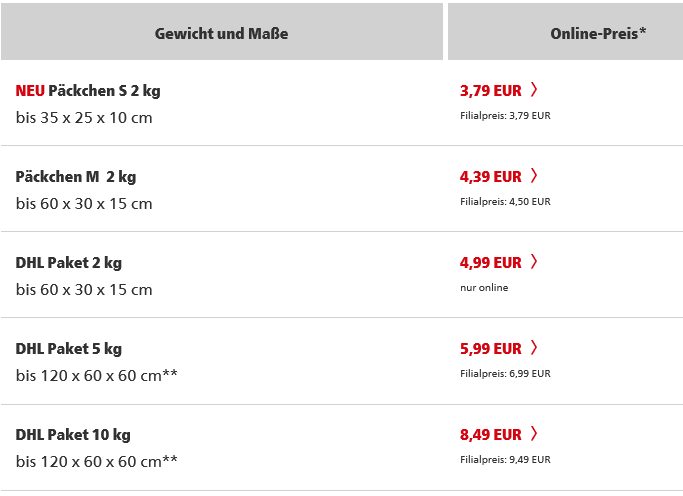Select the Päckchen M 2 kg title
683x496 pixels.
click(76, 177)
